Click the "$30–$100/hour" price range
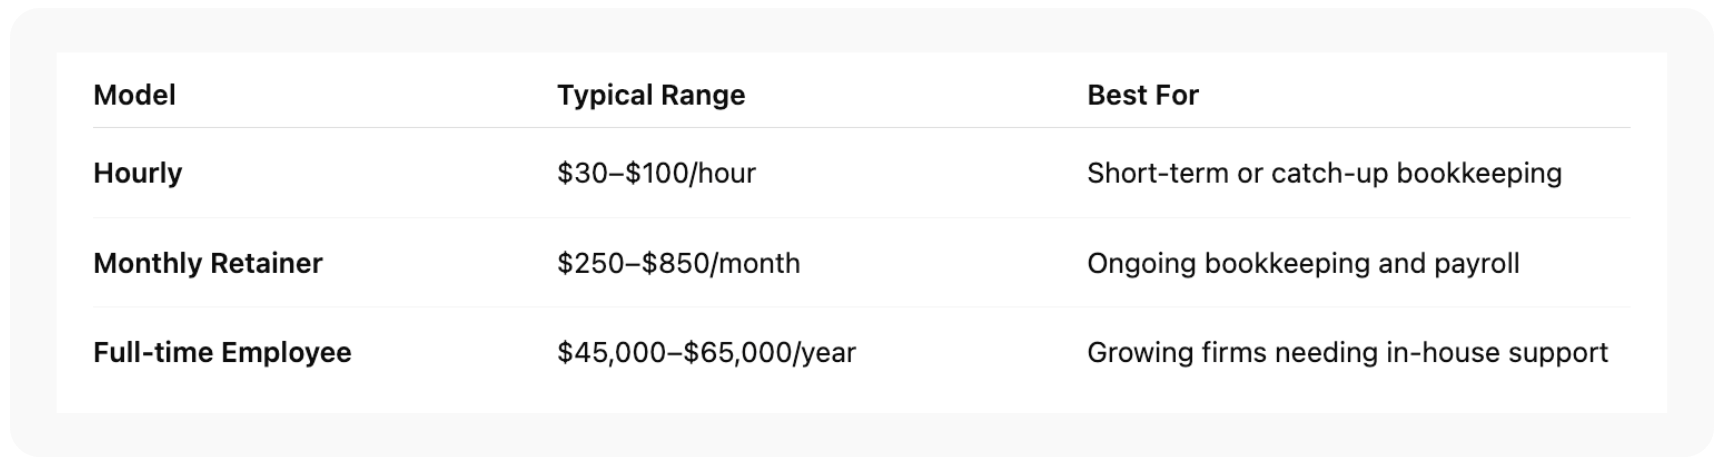 tap(656, 173)
